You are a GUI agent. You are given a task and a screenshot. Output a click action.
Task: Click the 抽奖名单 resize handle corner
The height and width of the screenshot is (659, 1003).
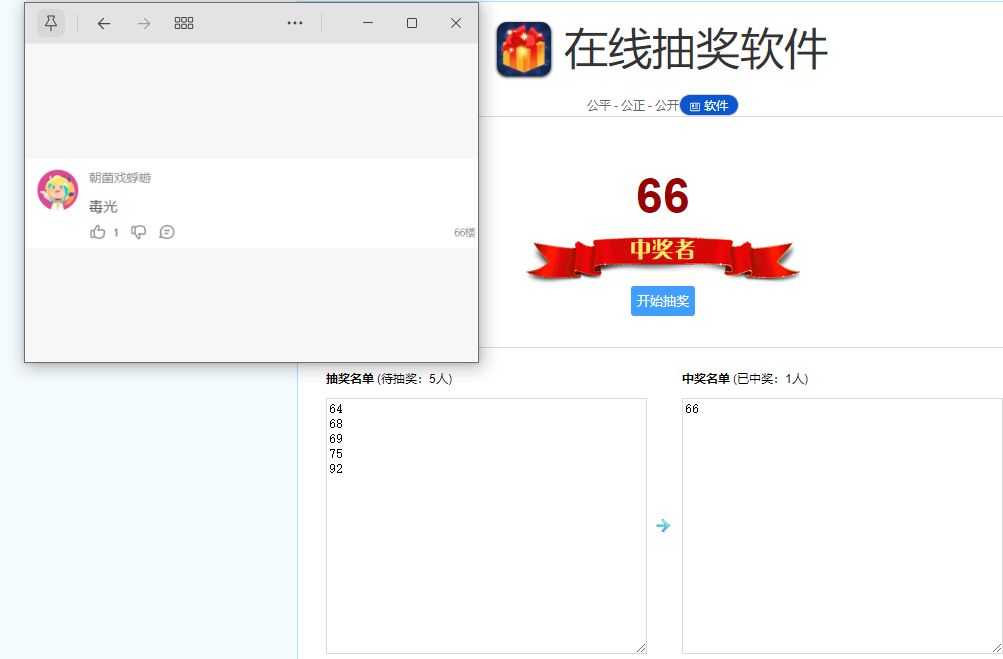pyautogui.click(x=641, y=648)
